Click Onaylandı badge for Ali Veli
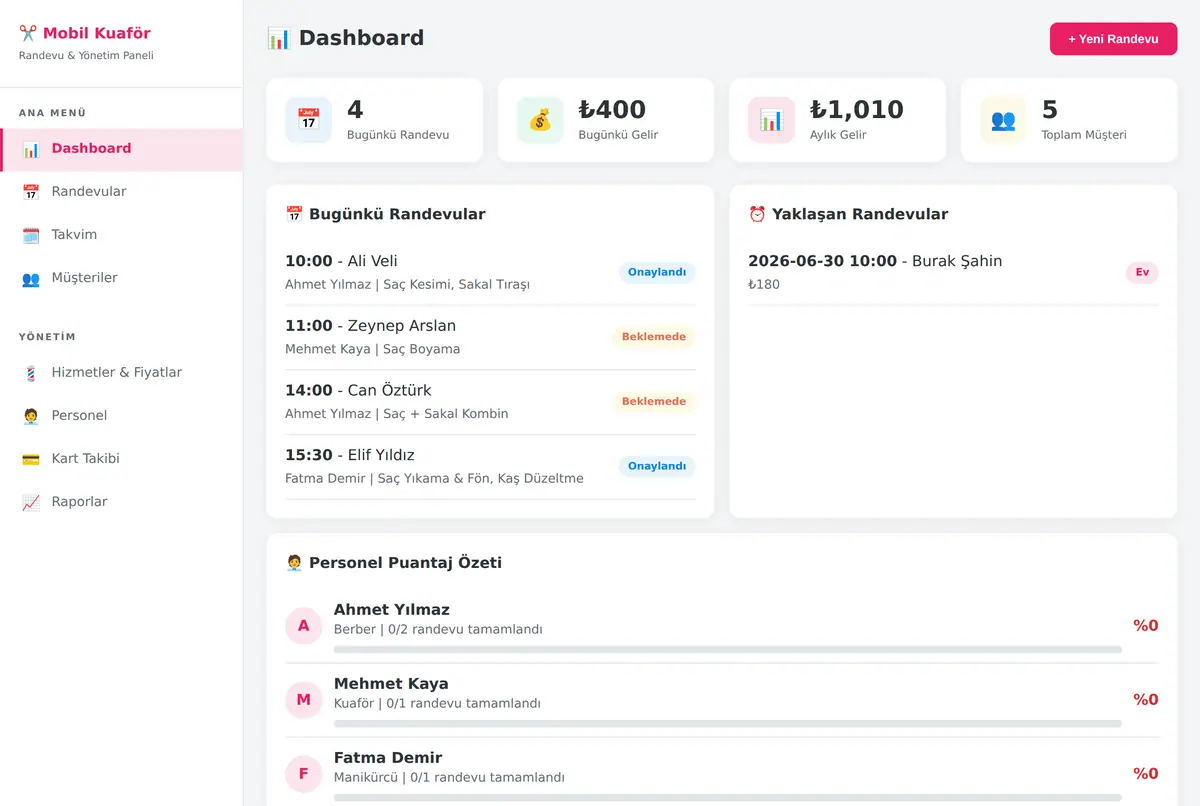This screenshot has height=806, width=1200. click(x=657, y=273)
